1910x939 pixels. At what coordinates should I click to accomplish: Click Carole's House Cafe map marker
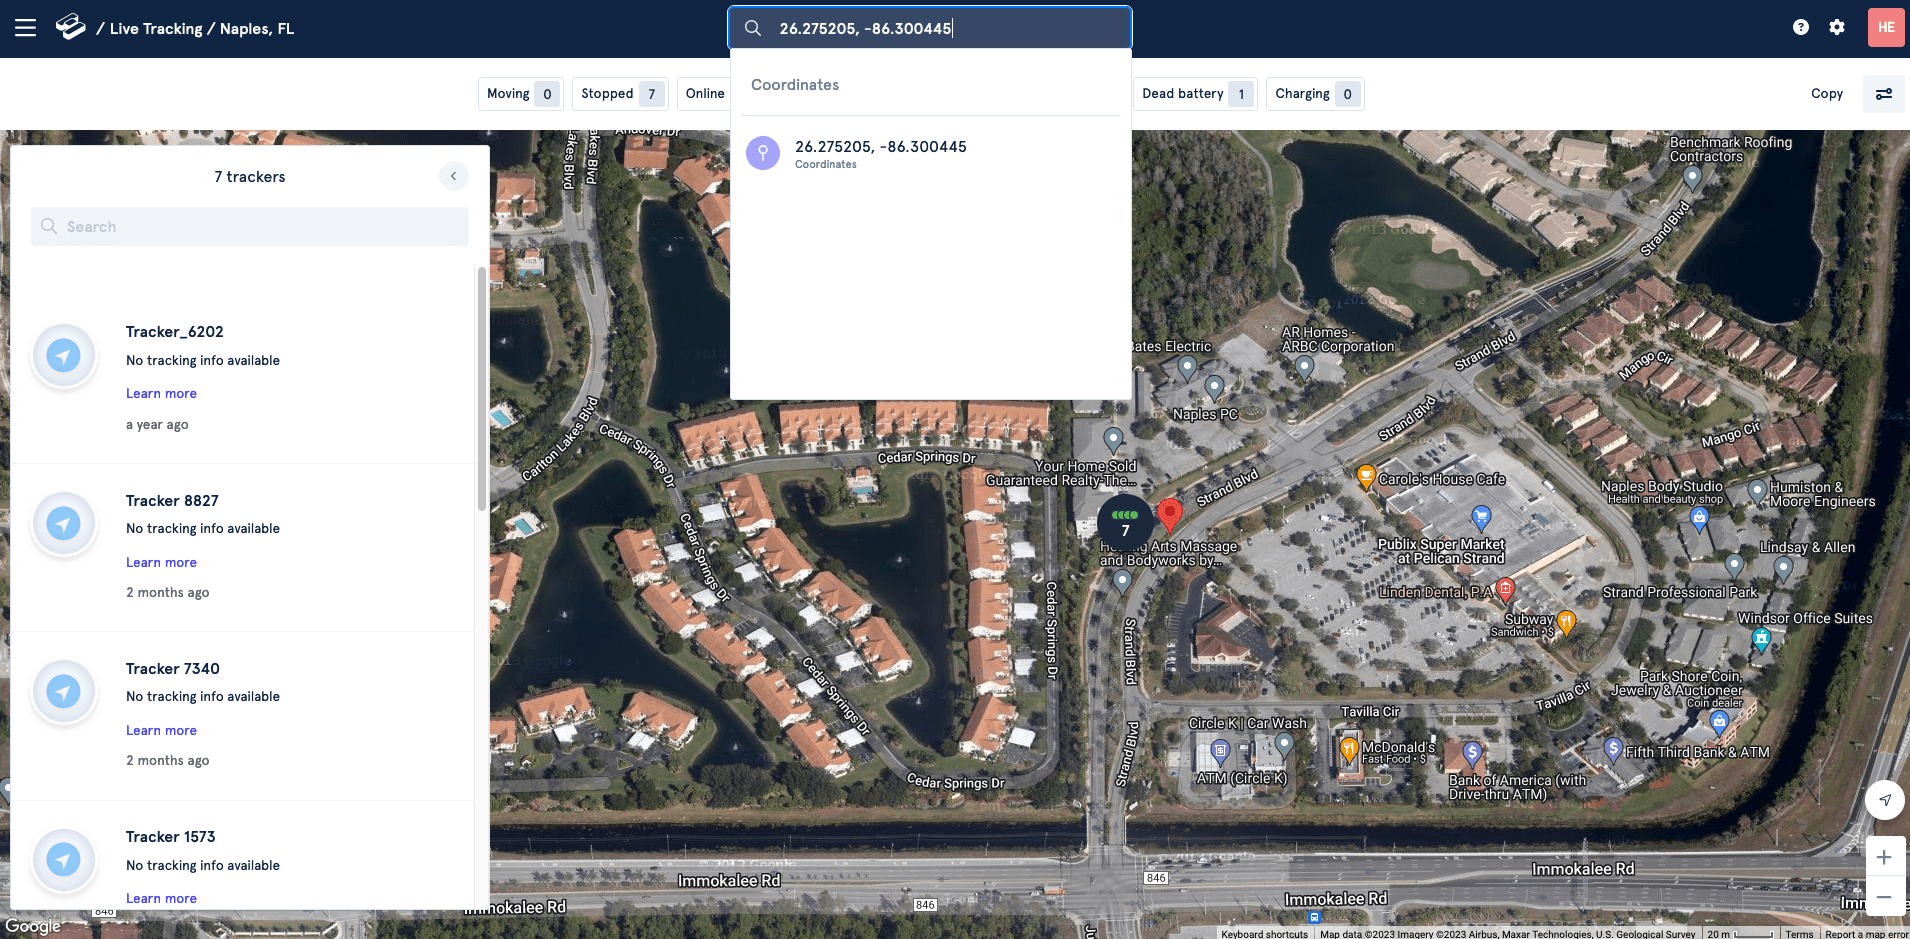coord(1366,477)
